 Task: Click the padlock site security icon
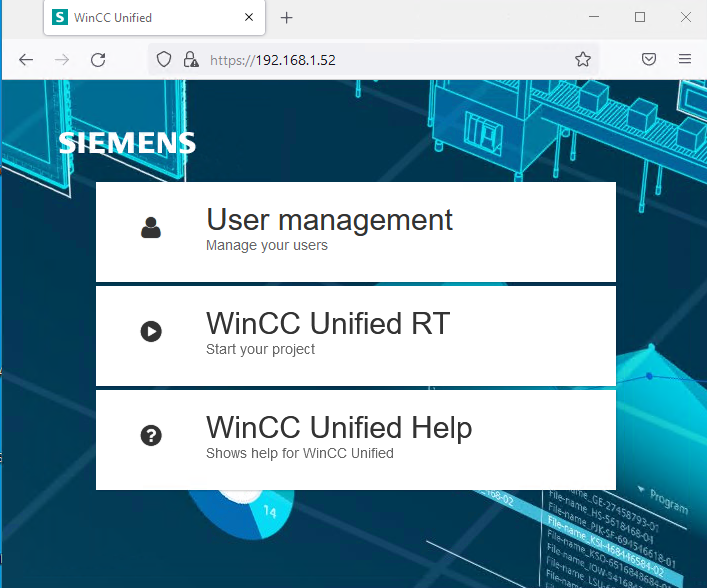click(190, 60)
